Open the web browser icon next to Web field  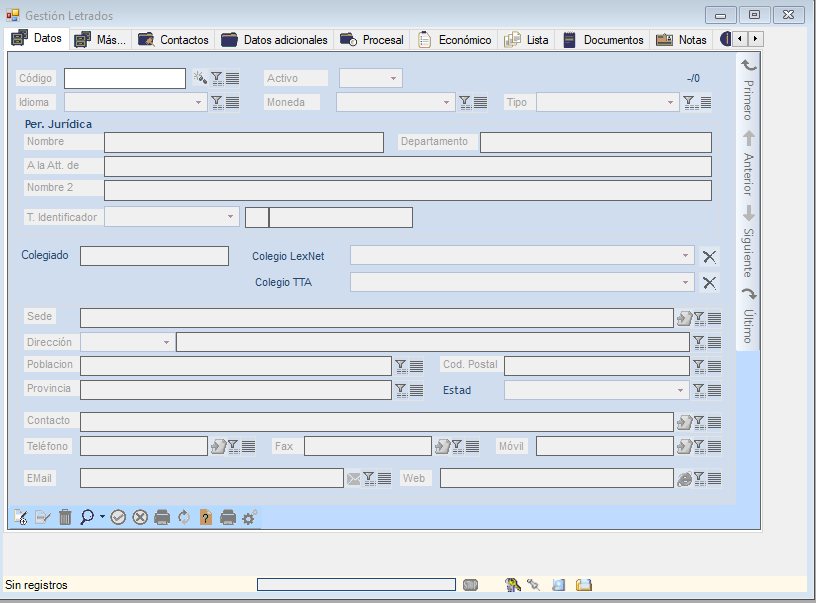pyautogui.click(x=684, y=479)
